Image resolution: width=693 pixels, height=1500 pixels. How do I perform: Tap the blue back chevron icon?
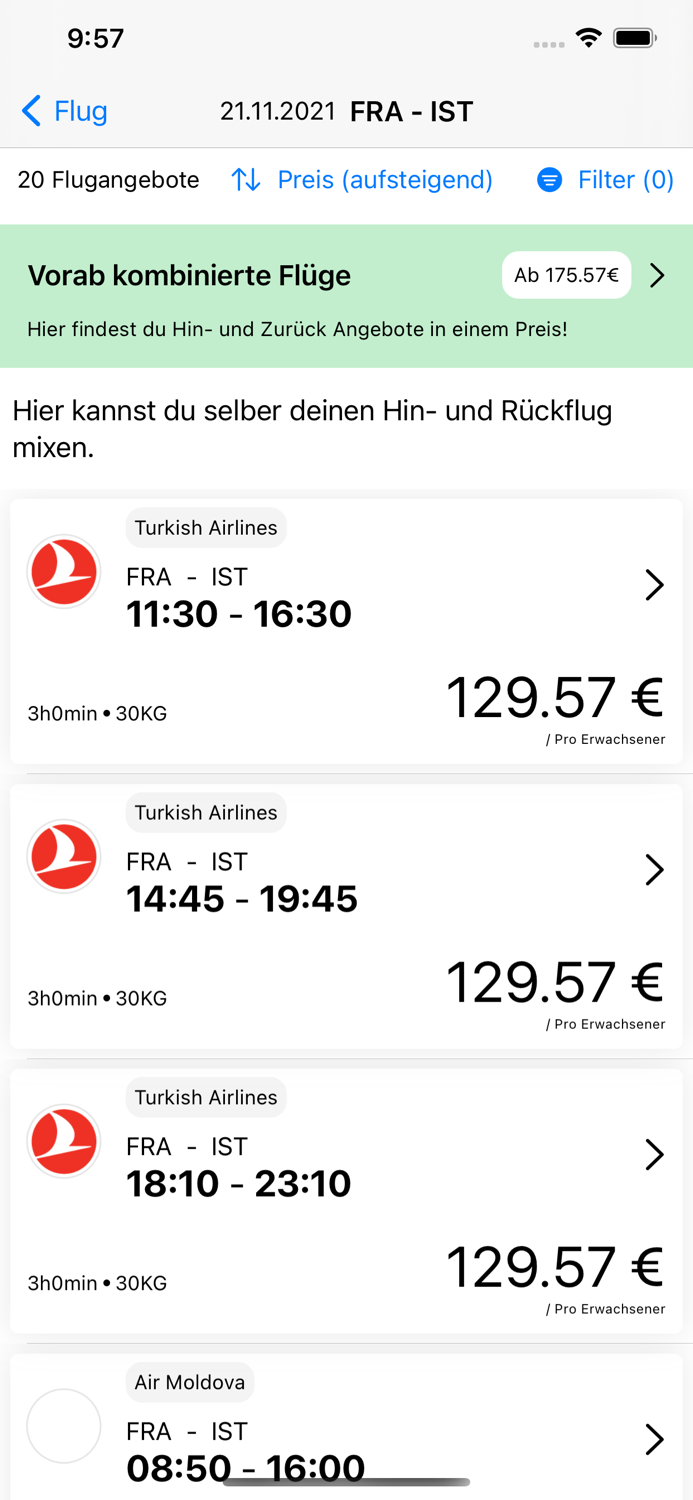(x=31, y=111)
